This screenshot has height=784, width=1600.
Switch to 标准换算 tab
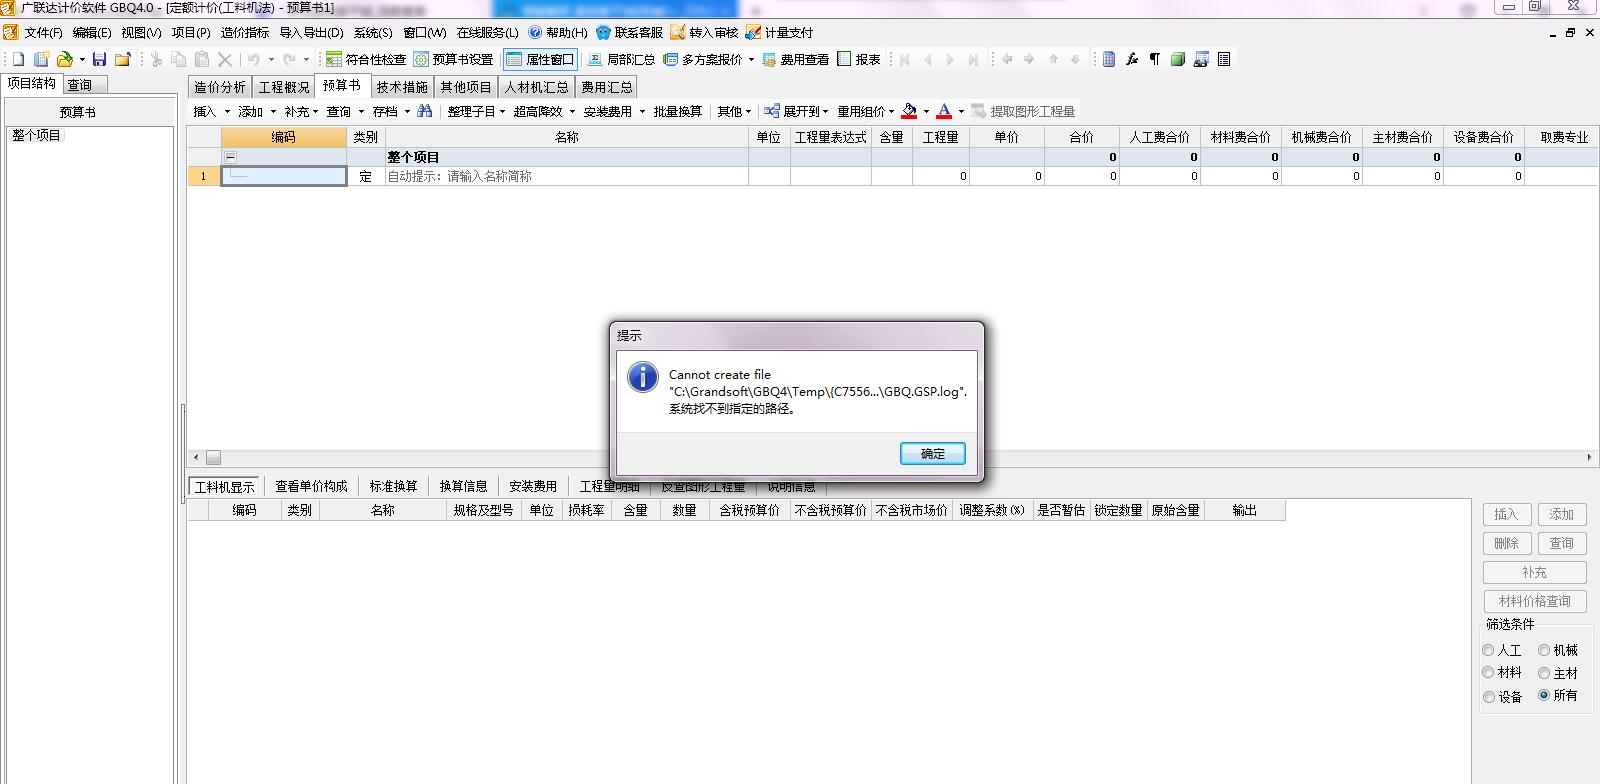tap(394, 486)
